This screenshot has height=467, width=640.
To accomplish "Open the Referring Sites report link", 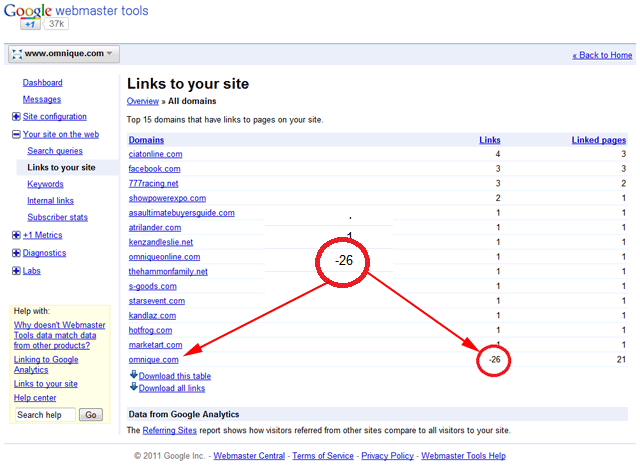I will [x=169, y=431].
